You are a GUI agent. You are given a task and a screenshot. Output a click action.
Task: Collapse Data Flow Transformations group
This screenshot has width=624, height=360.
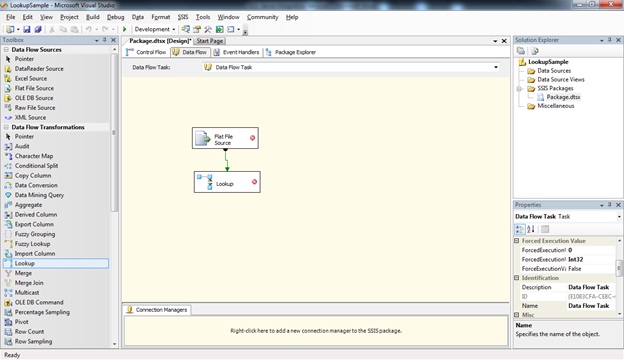pyautogui.click(x=6, y=127)
